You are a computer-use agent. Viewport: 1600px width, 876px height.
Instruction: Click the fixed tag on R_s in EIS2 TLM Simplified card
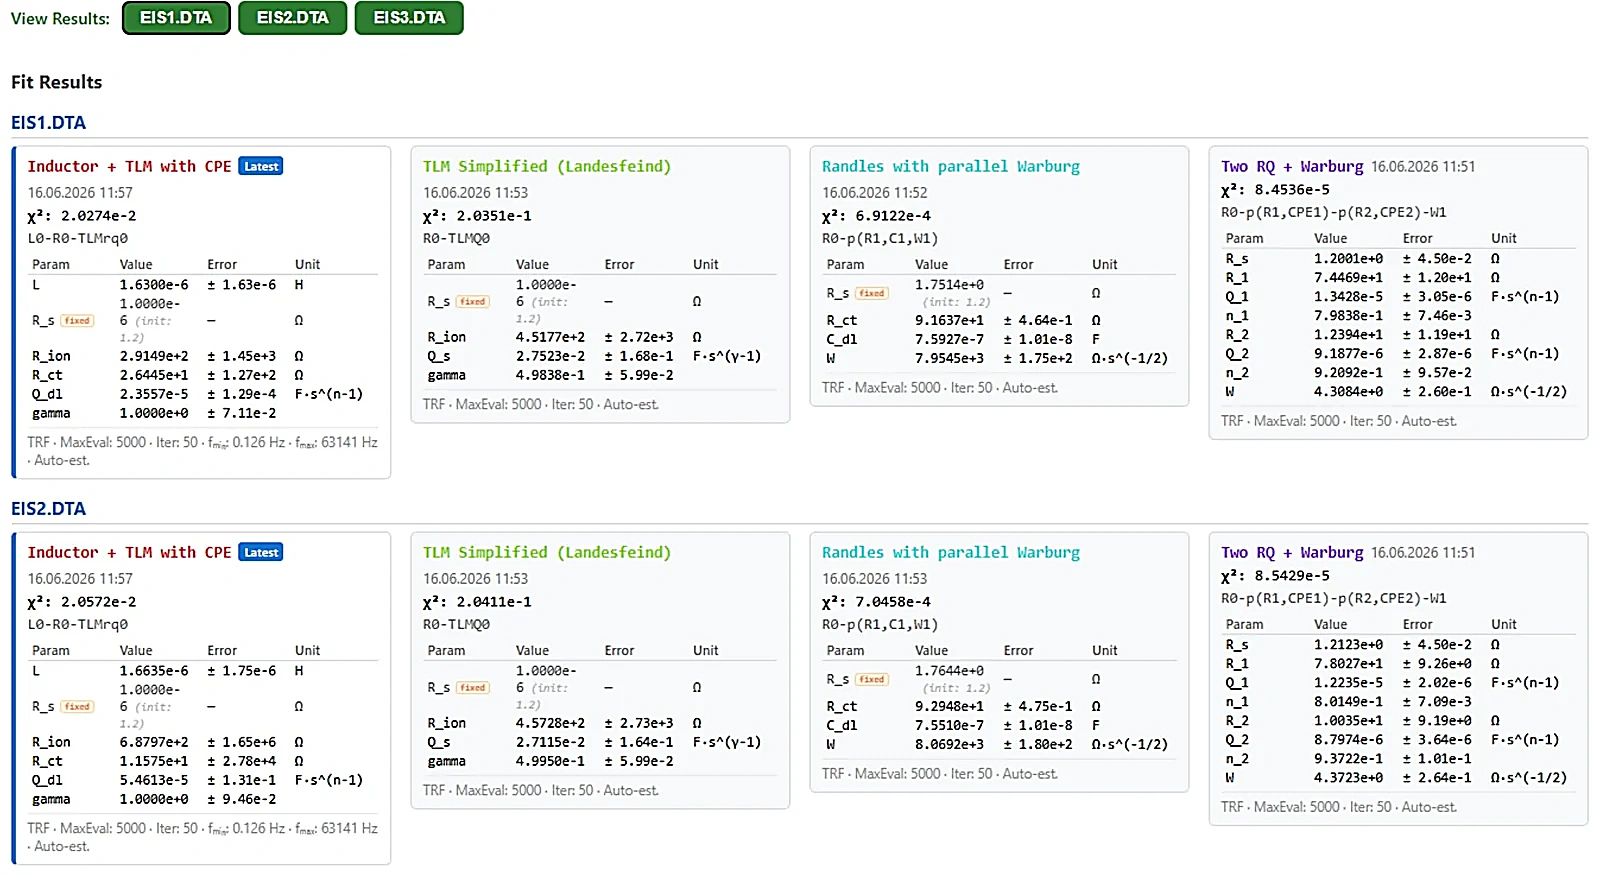pyautogui.click(x=473, y=688)
